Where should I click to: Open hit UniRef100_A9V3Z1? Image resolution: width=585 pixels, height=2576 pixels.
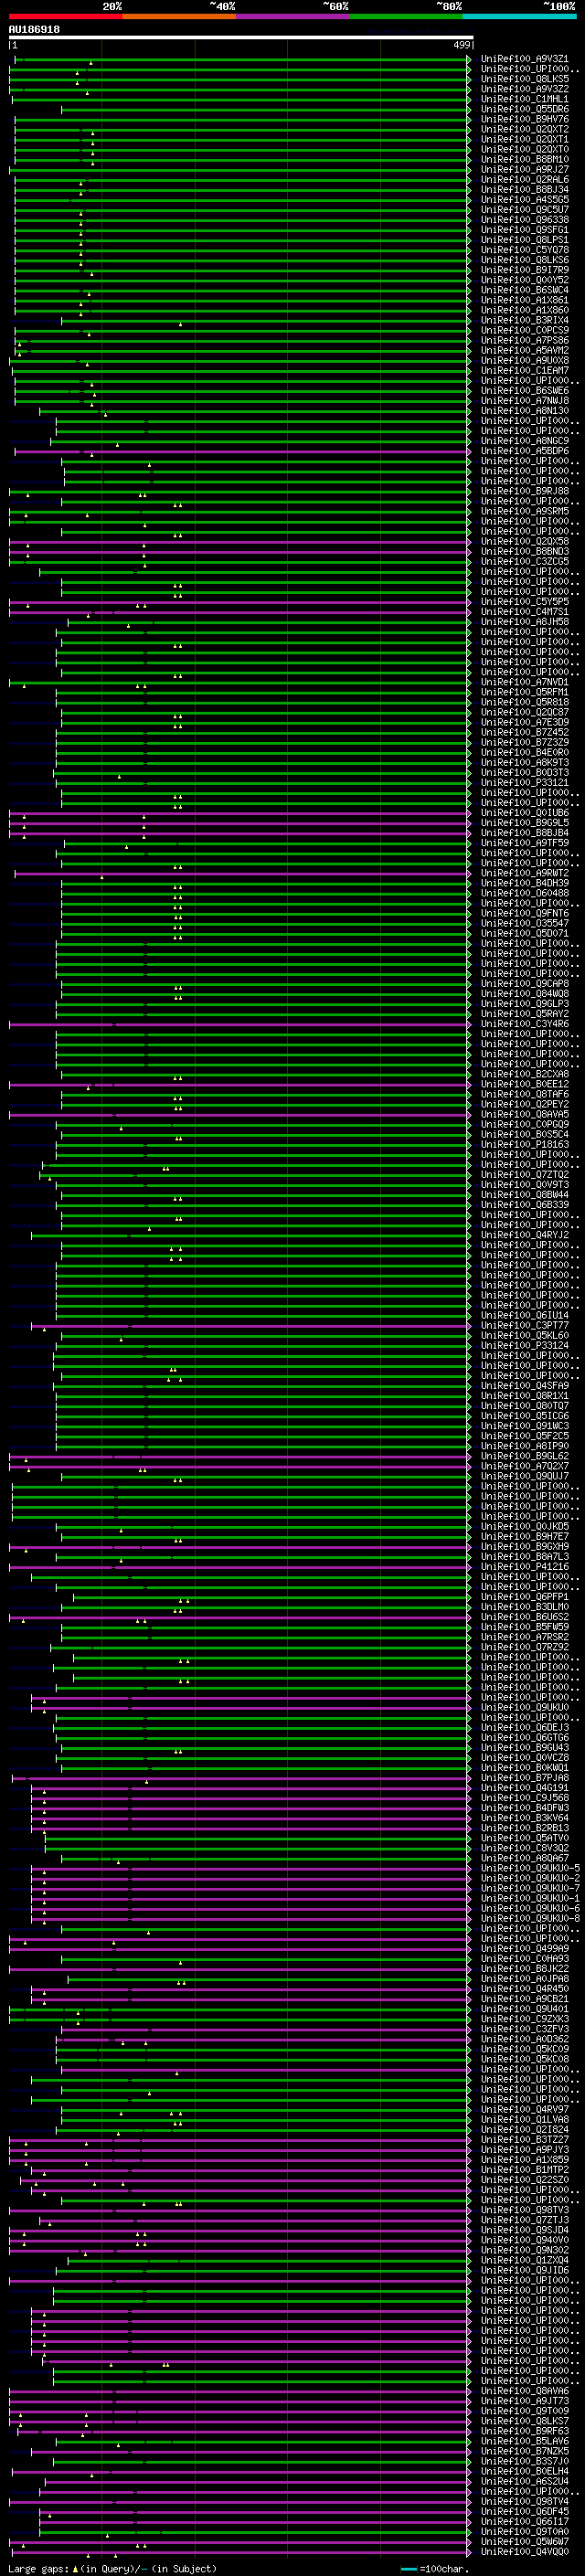point(525,59)
